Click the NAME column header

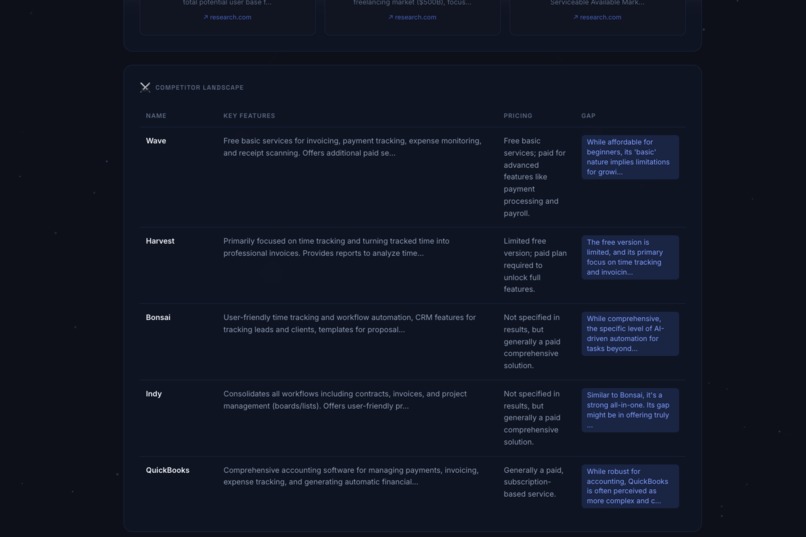click(156, 116)
